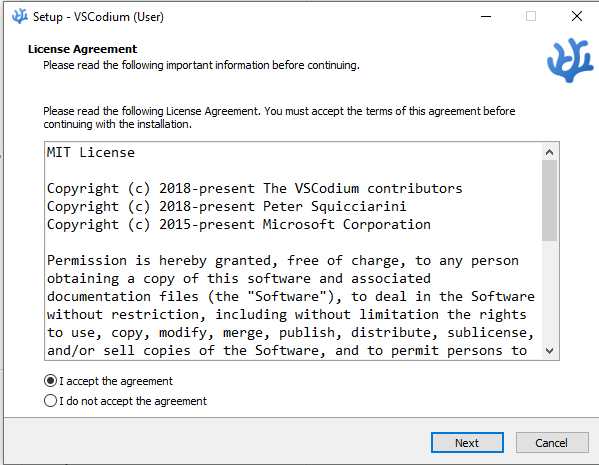The image size is (599, 465).
Task: Close the VSCodium setup window
Action: click(576, 16)
